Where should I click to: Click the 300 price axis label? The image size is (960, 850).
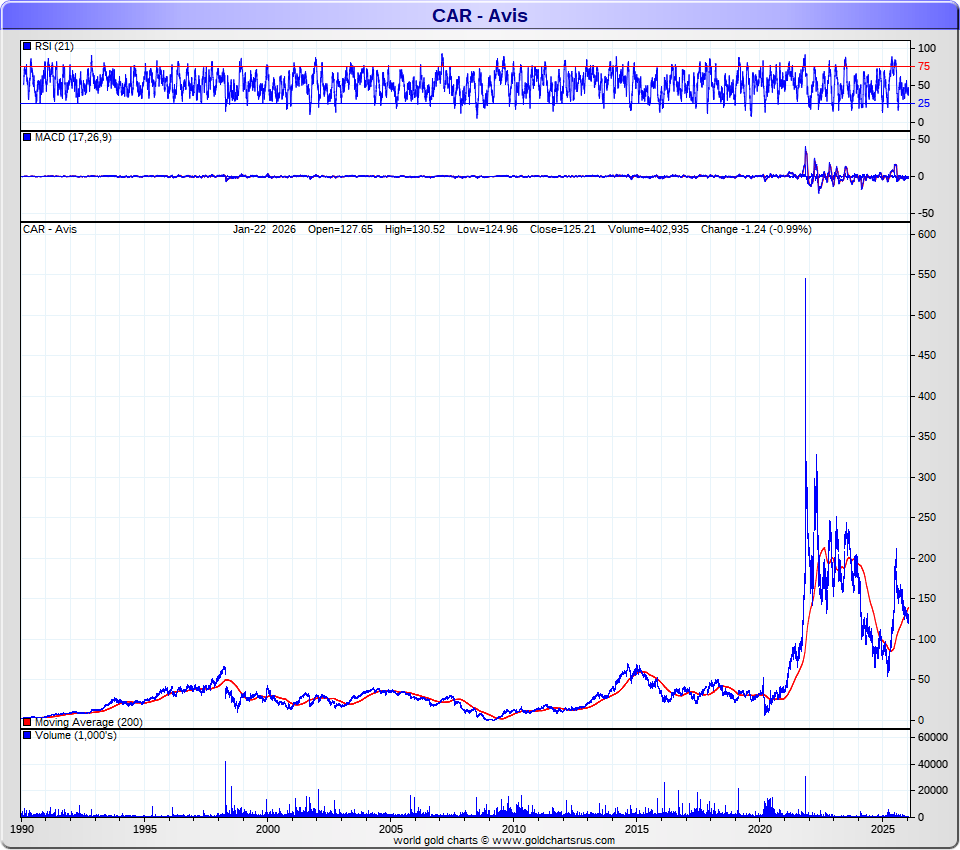927,477
